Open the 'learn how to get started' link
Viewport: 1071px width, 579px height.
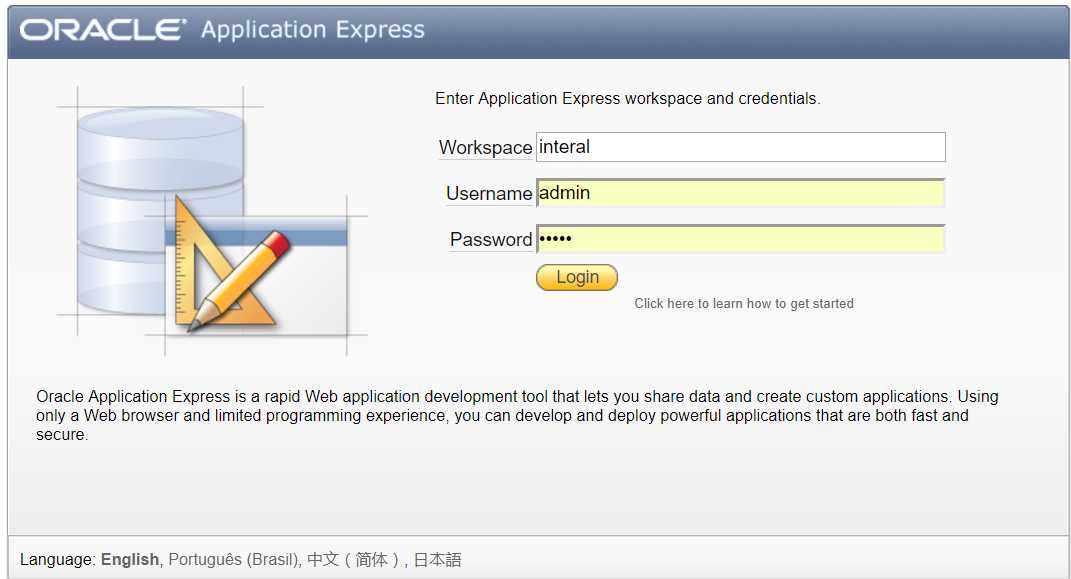[743, 303]
